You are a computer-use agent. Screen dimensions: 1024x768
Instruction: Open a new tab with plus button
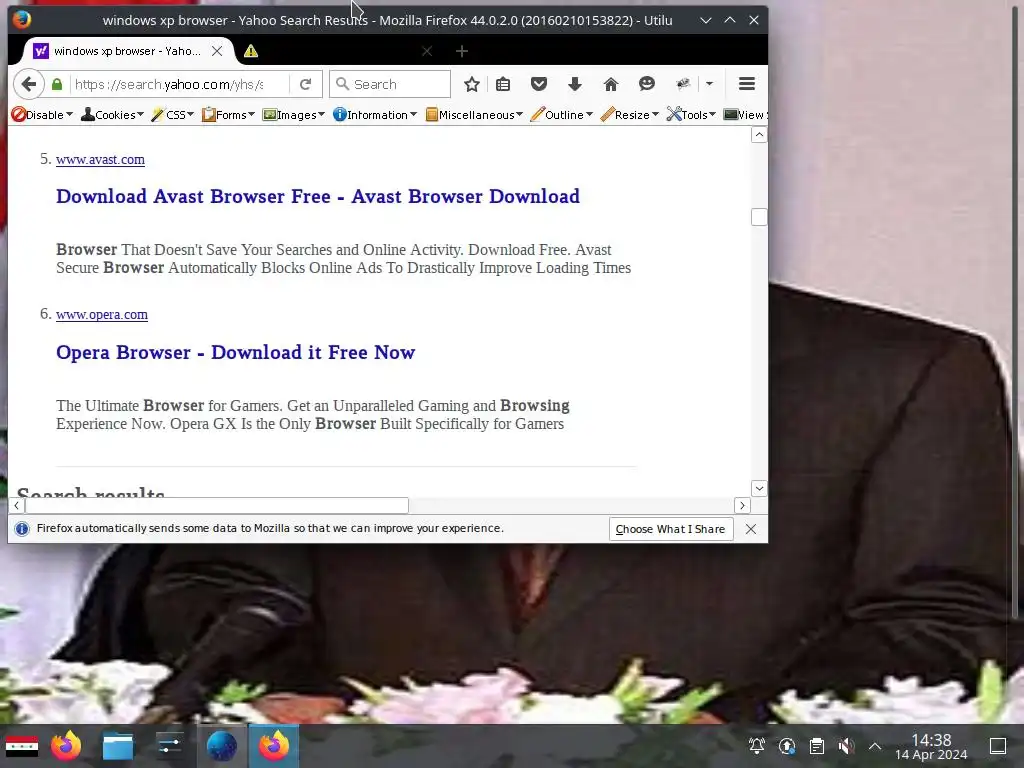point(462,51)
